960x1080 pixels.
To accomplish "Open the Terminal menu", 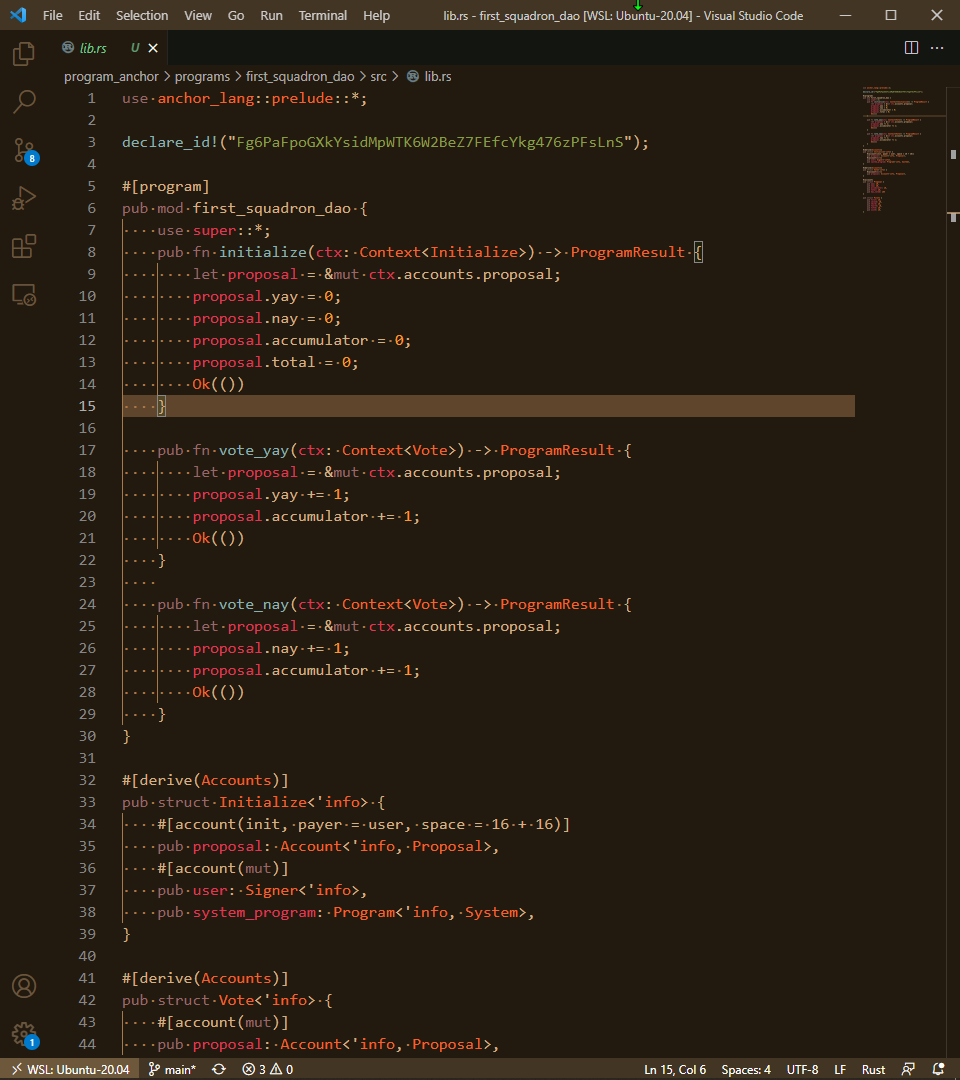I will pyautogui.click(x=322, y=15).
